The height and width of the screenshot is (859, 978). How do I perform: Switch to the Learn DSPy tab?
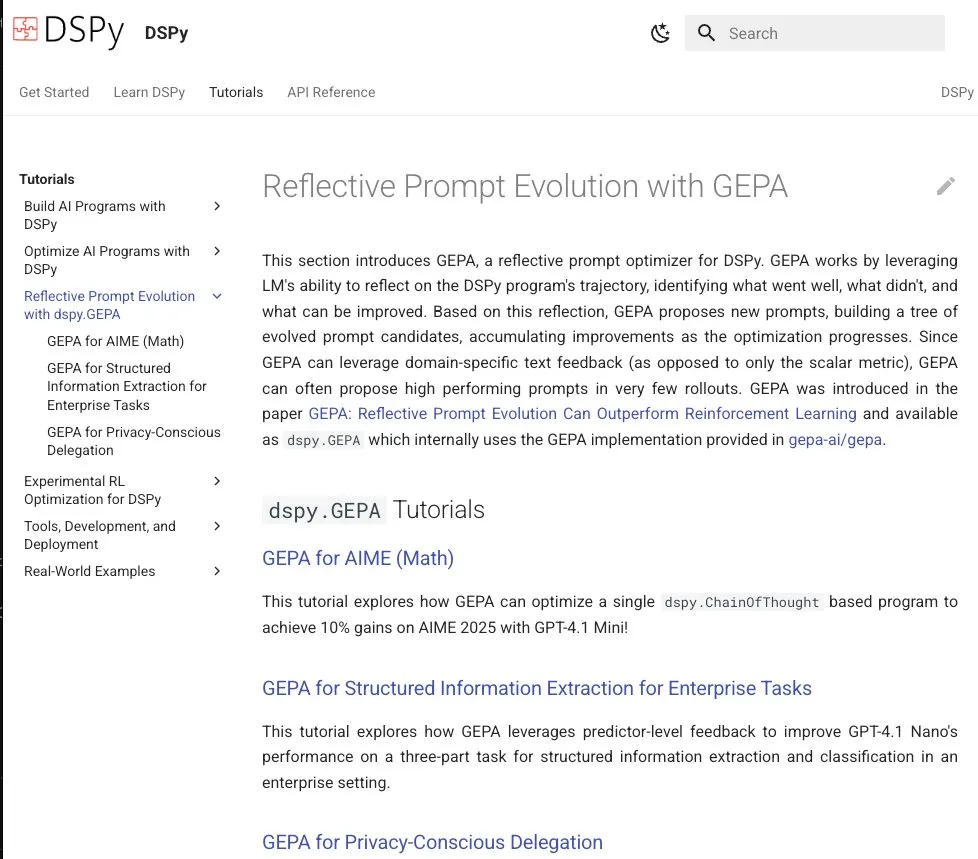(x=149, y=92)
